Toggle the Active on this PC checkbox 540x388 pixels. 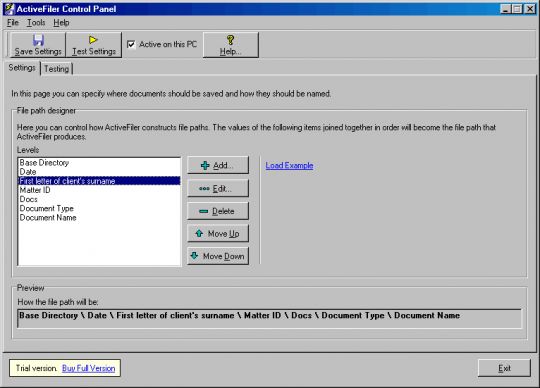pyautogui.click(x=131, y=44)
